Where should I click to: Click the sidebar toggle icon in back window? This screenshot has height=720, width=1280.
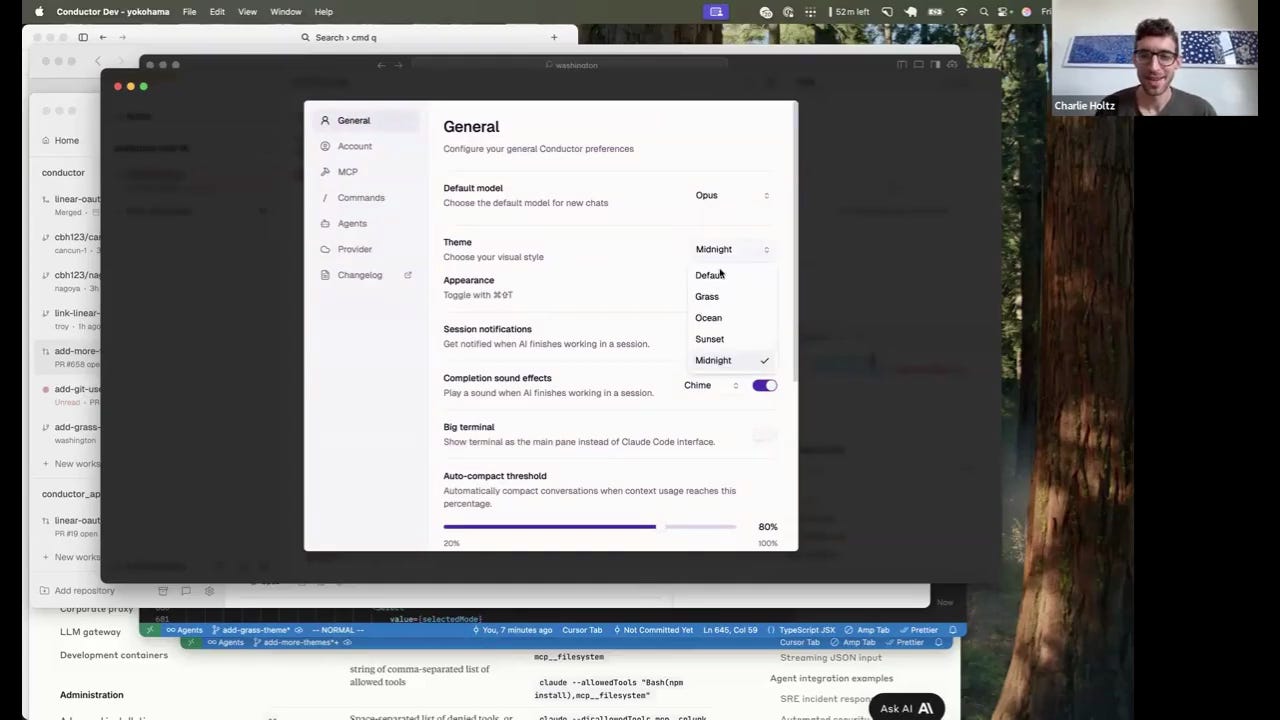(x=83, y=37)
